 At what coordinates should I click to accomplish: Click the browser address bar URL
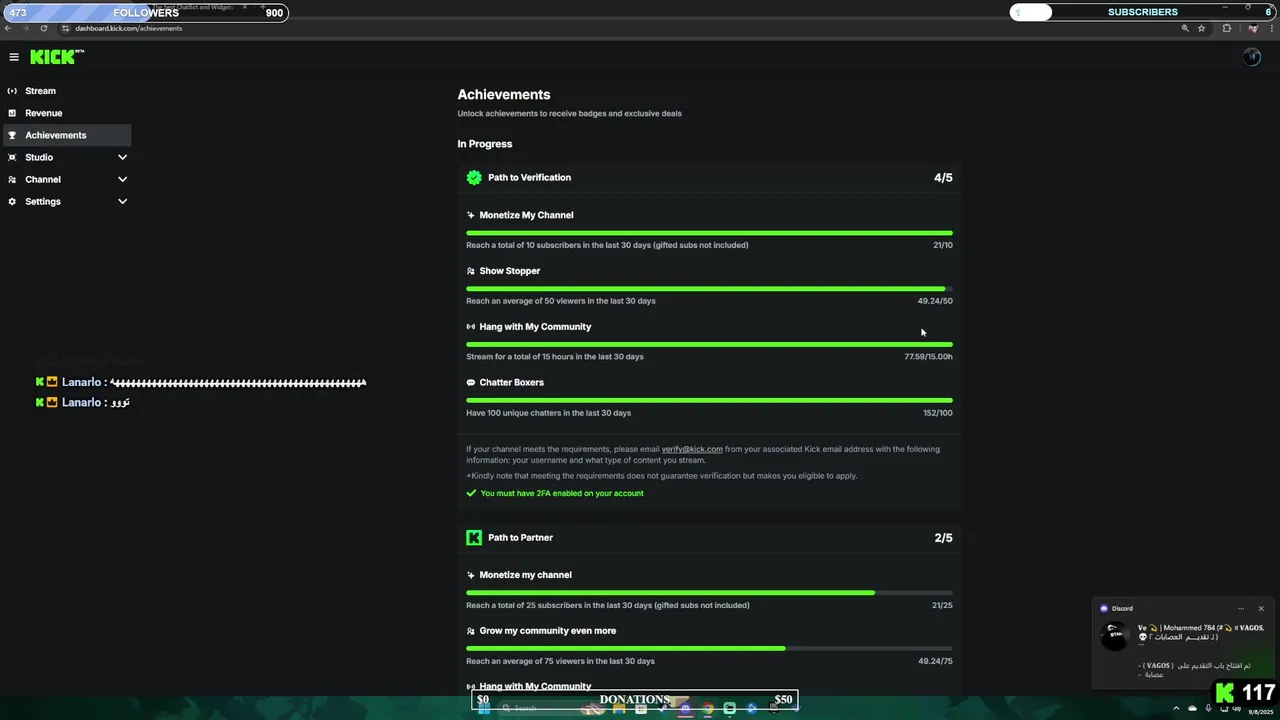pyautogui.click(x=129, y=28)
